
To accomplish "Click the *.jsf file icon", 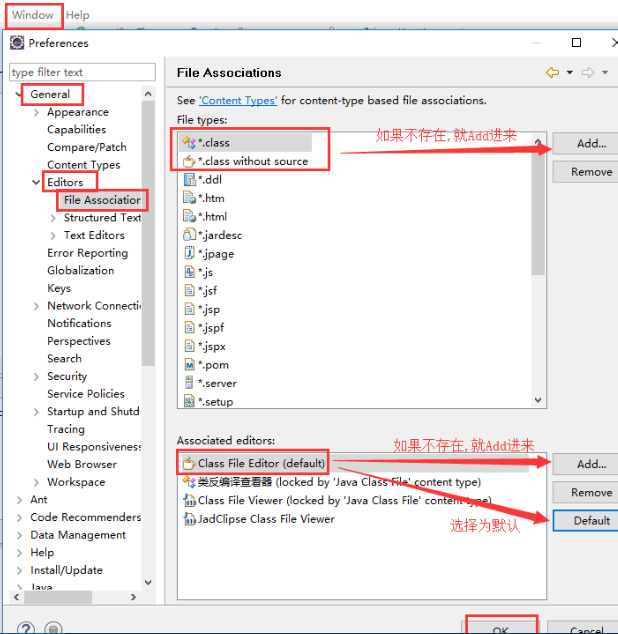I will point(189,290).
